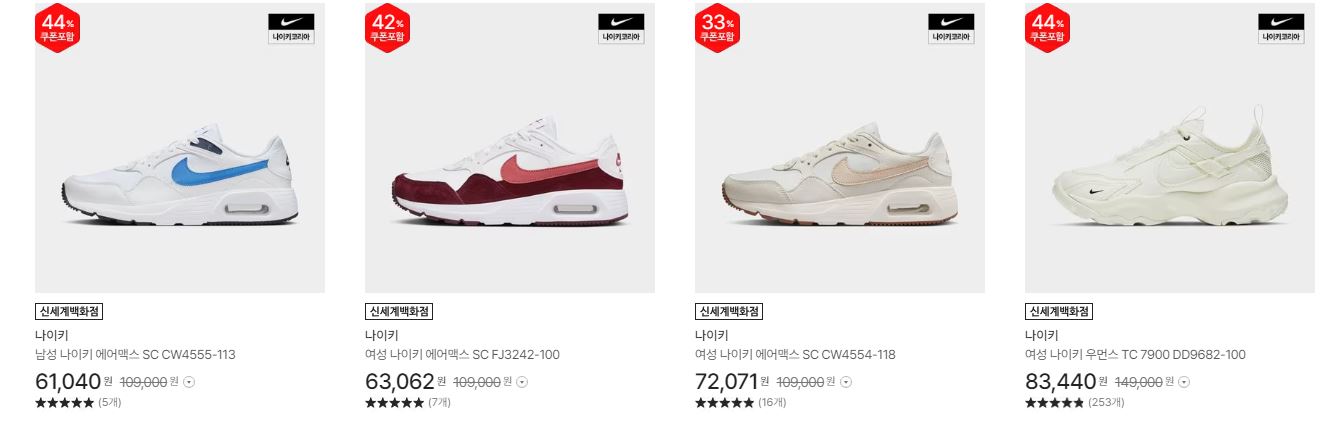Click the white and blue Air Max shoe image

pyautogui.click(x=180, y=148)
